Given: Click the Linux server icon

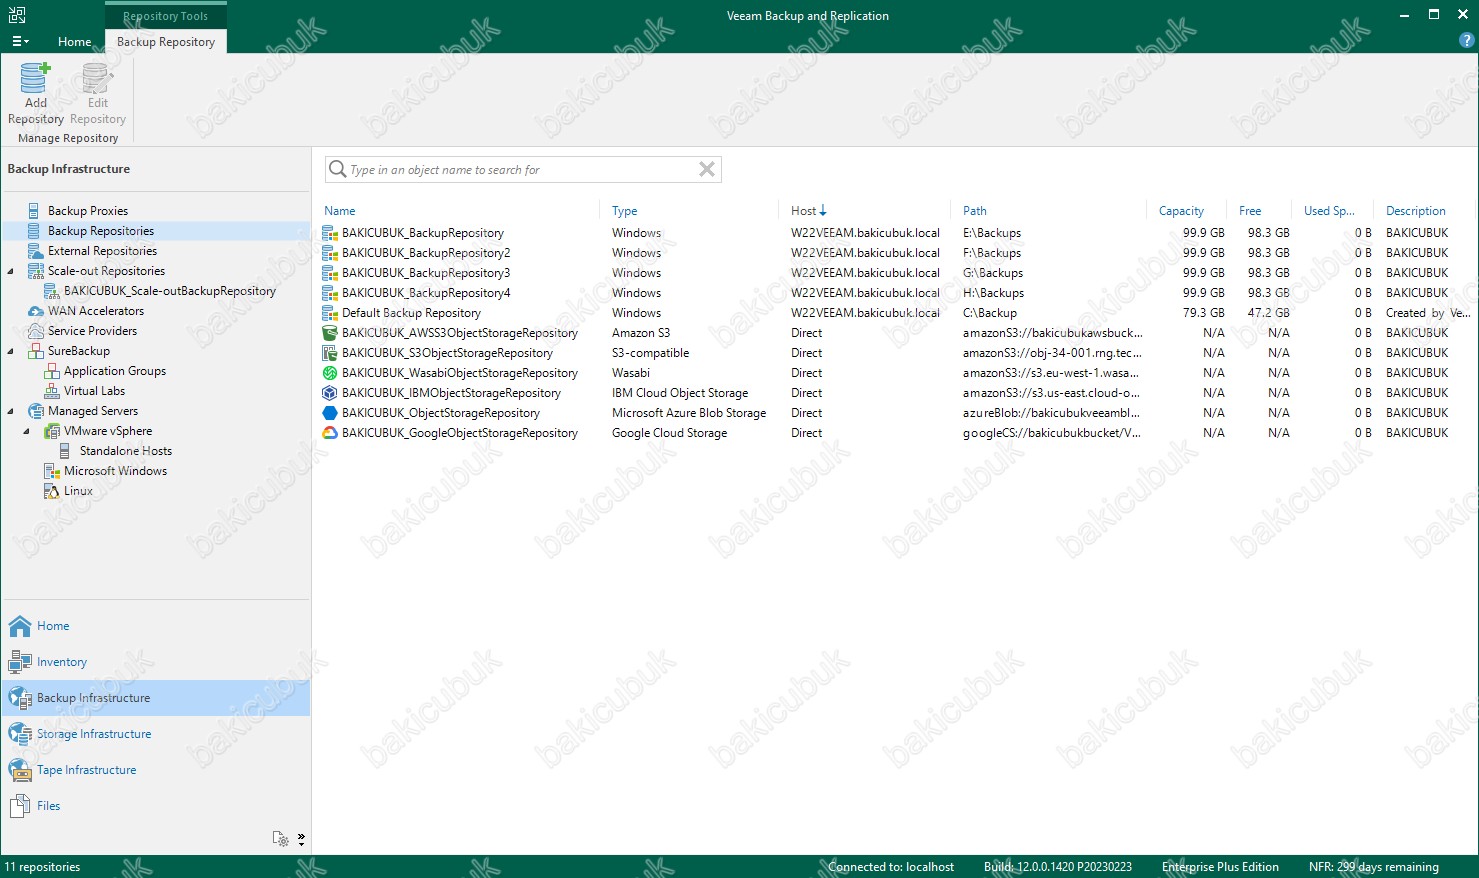Looking at the screenshot, I should [x=52, y=491].
